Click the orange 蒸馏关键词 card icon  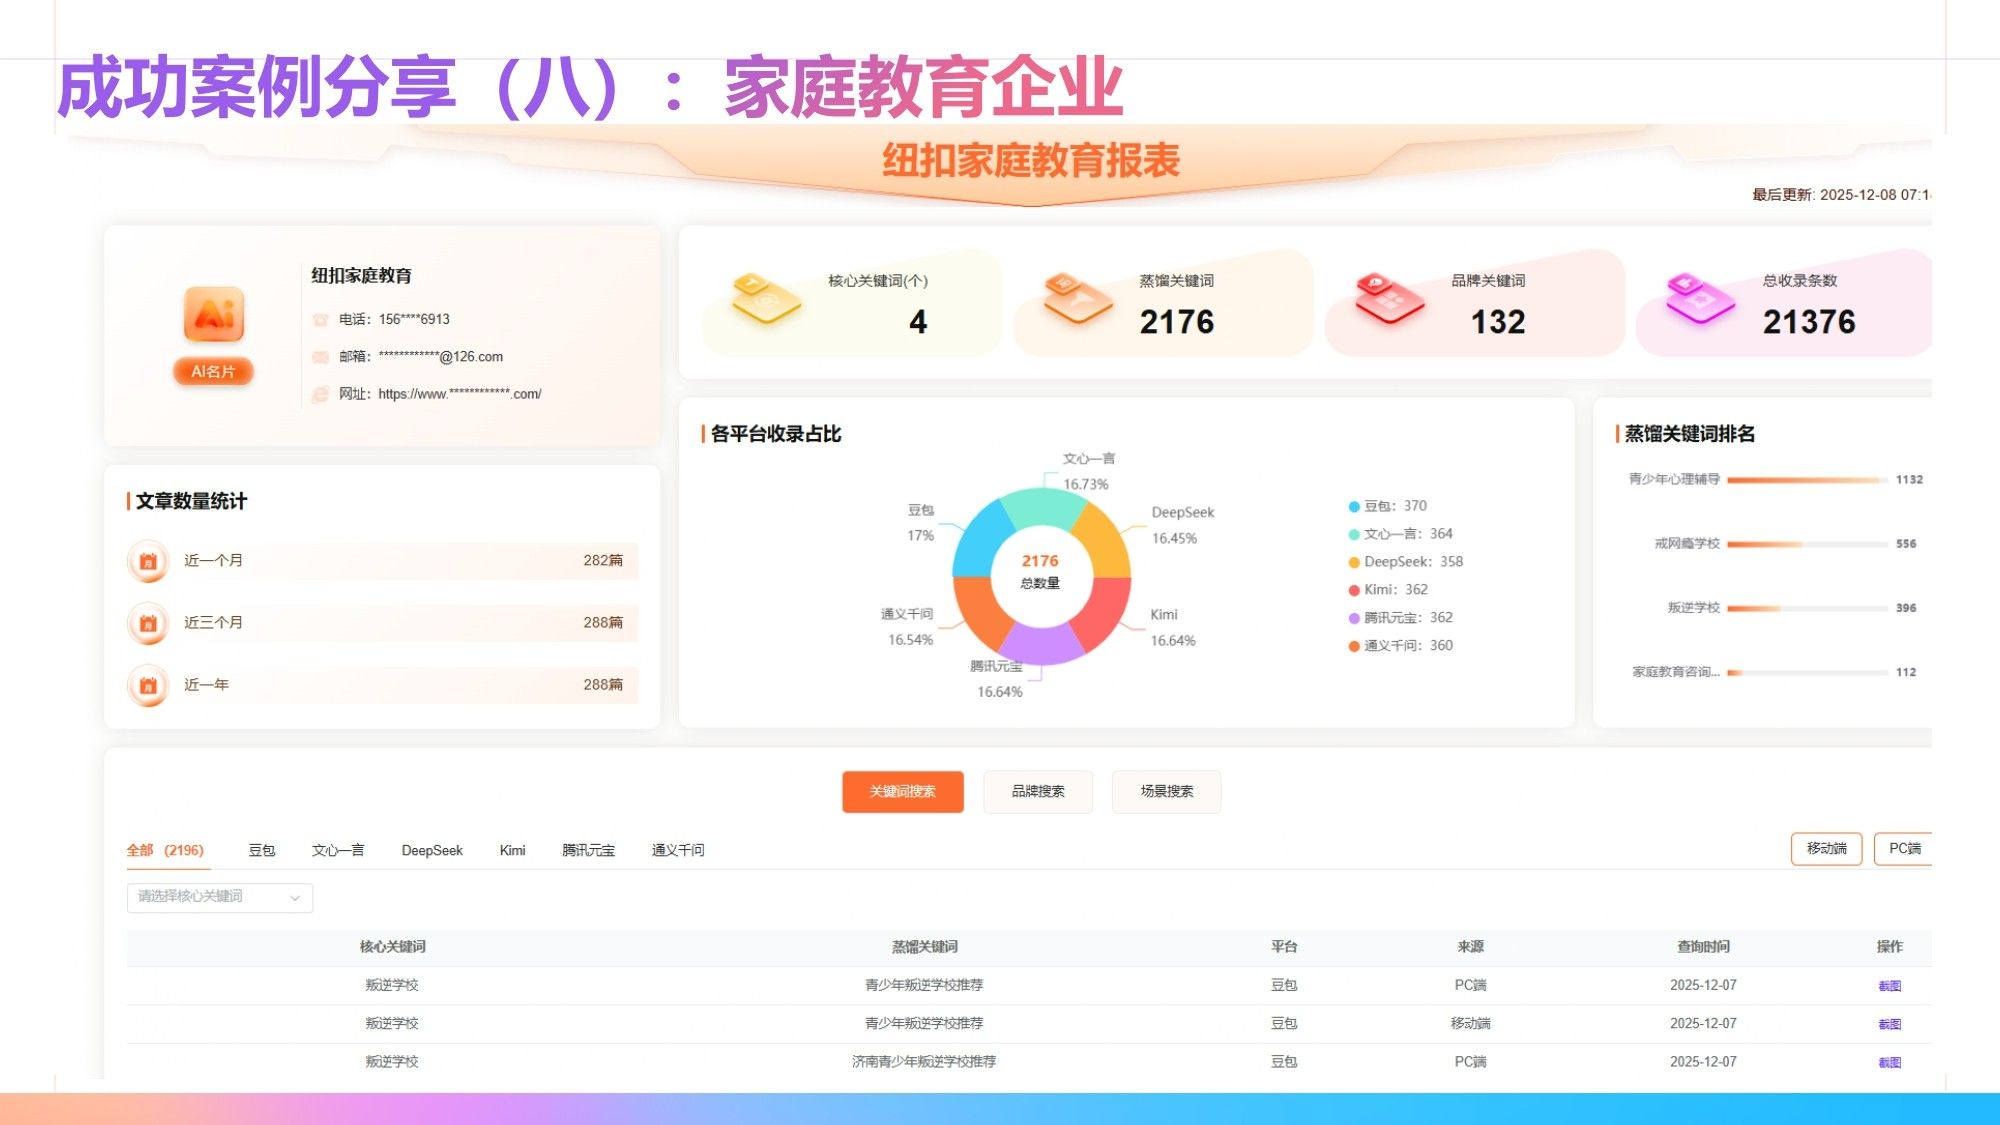(x=1077, y=298)
